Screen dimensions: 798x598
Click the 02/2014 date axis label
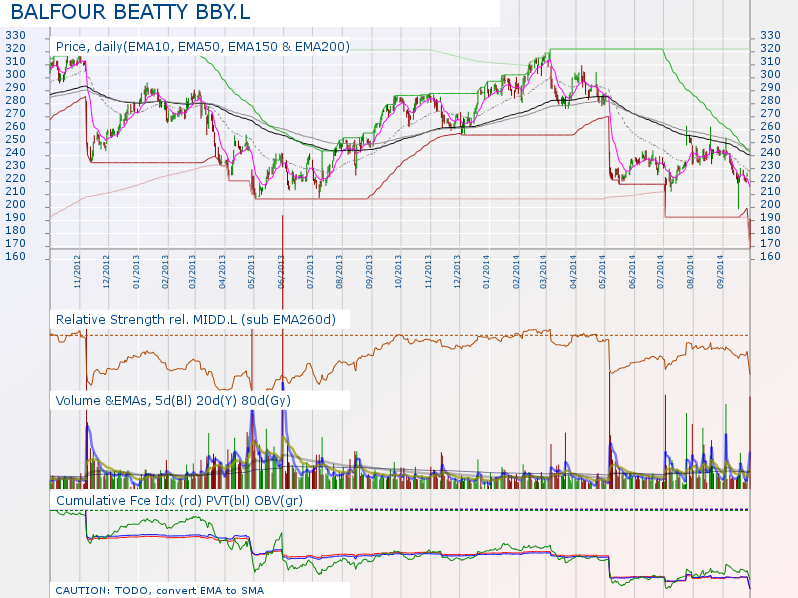coord(517,272)
